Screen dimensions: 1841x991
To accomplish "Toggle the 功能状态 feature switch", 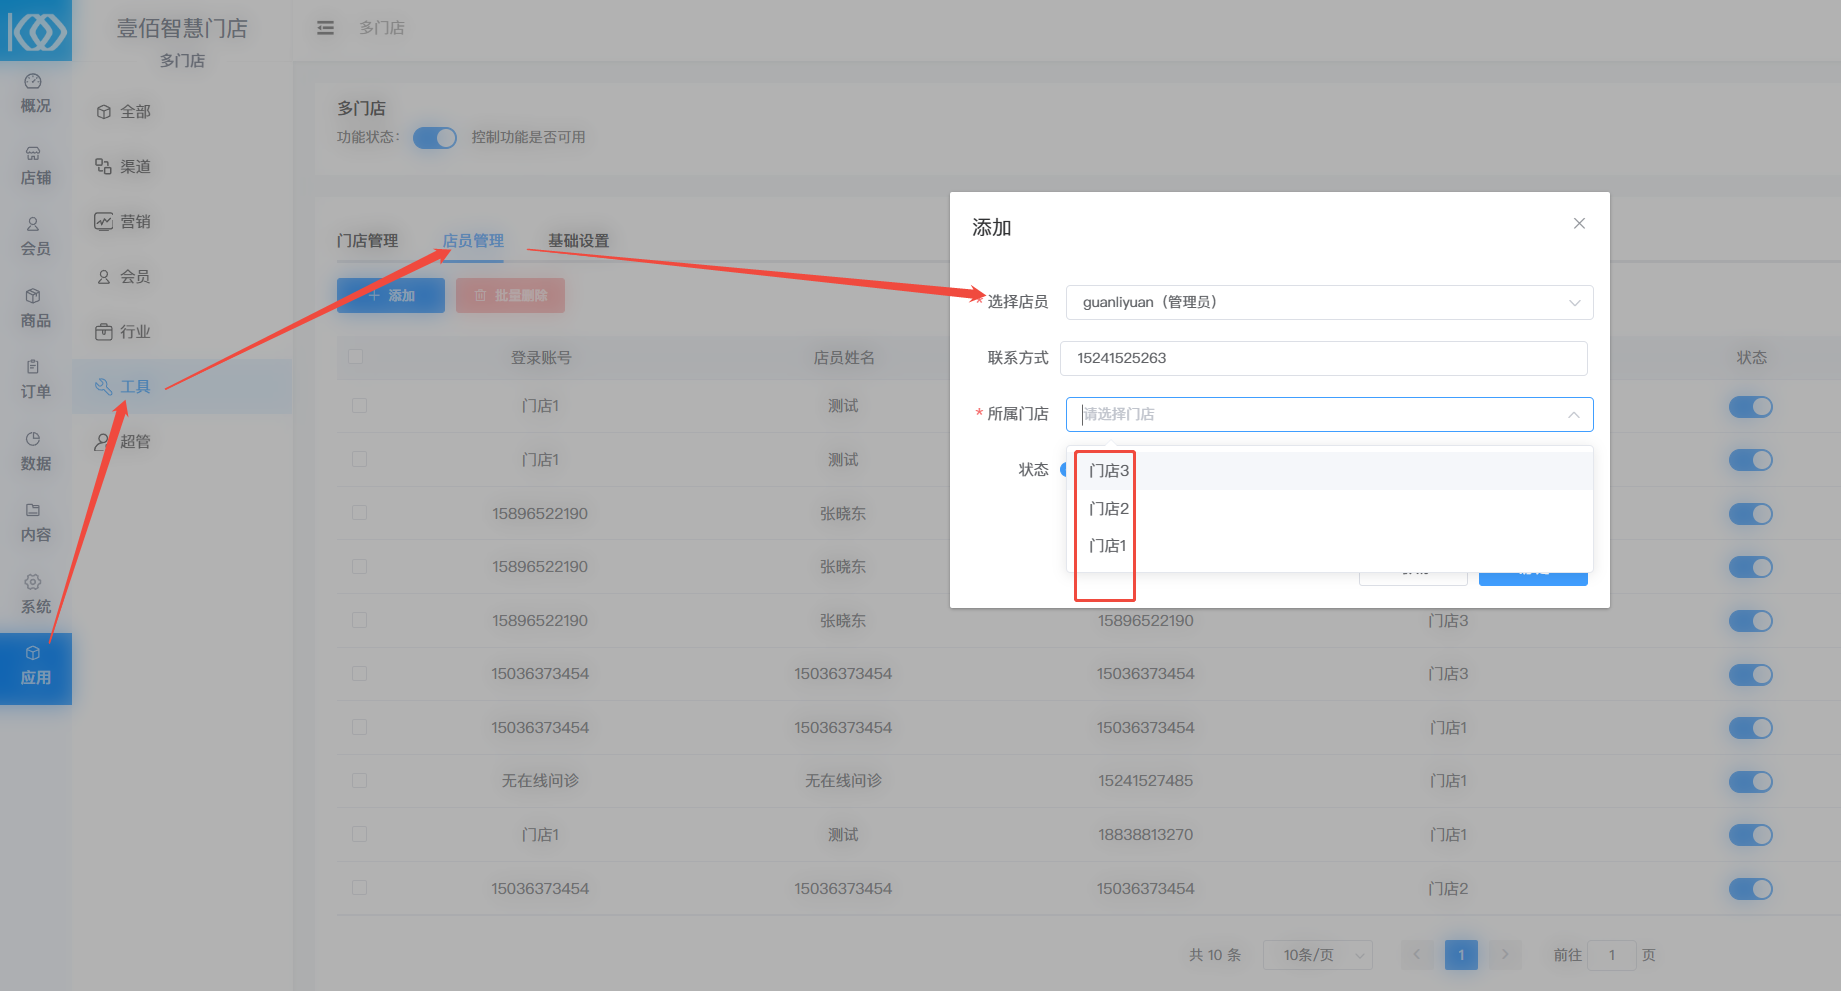I will pos(435,138).
